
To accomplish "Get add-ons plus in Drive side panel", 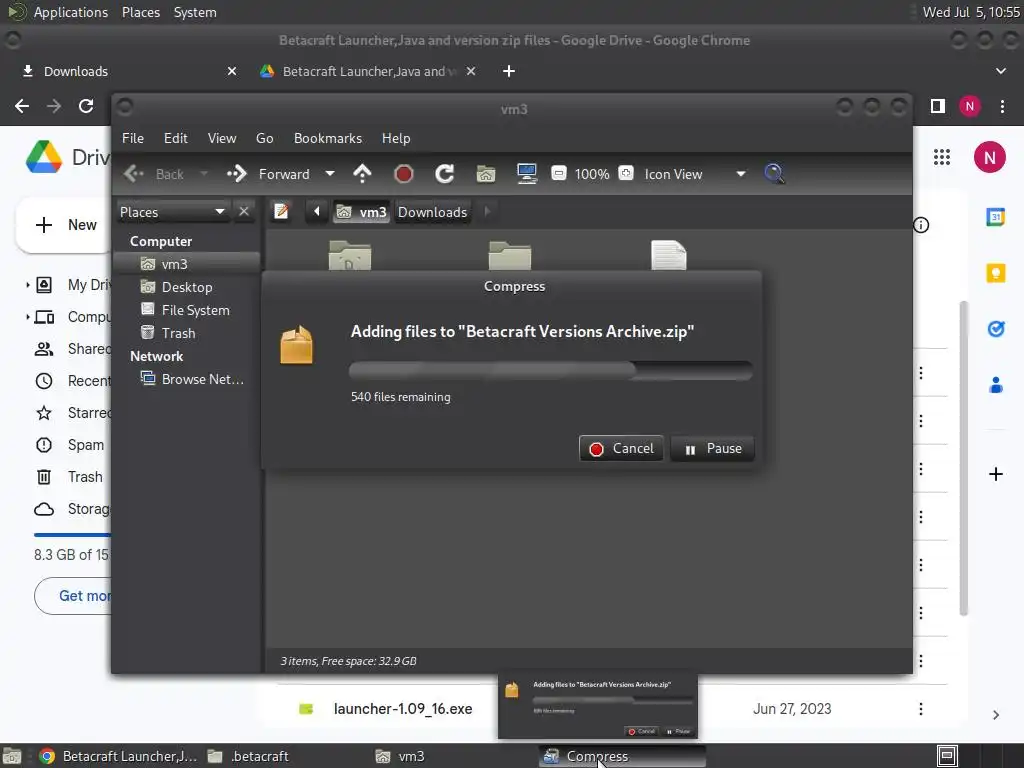I will tap(995, 474).
